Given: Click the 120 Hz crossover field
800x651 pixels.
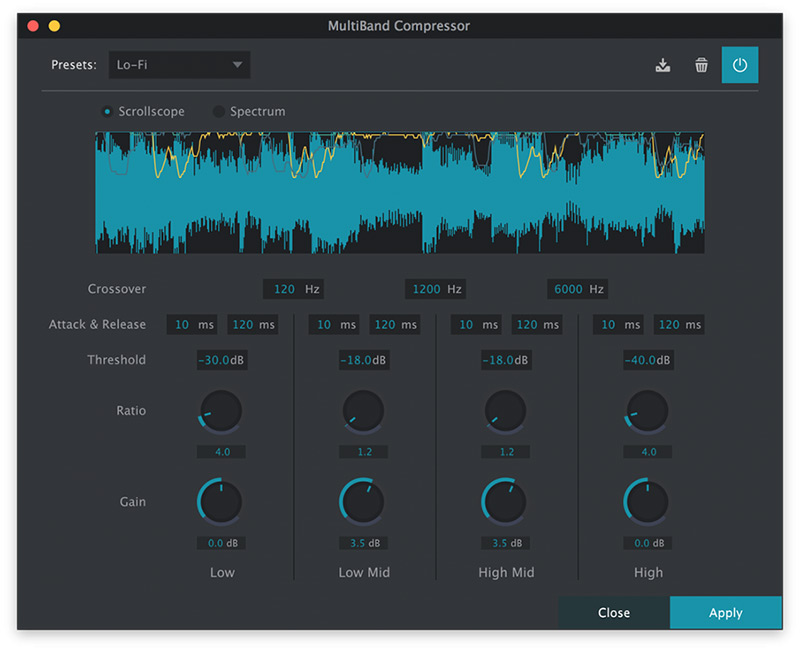Looking at the screenshot, I should click(284, 289).
